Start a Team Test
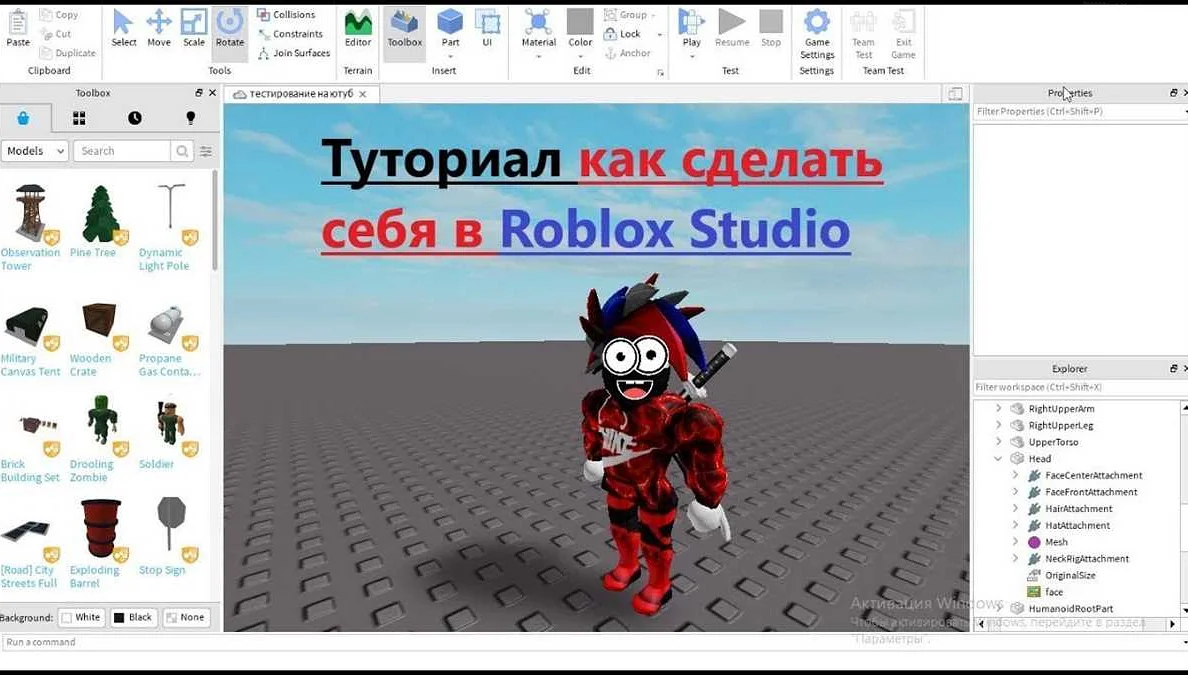This screenshot has height=675, width=1188. point(863,34)
